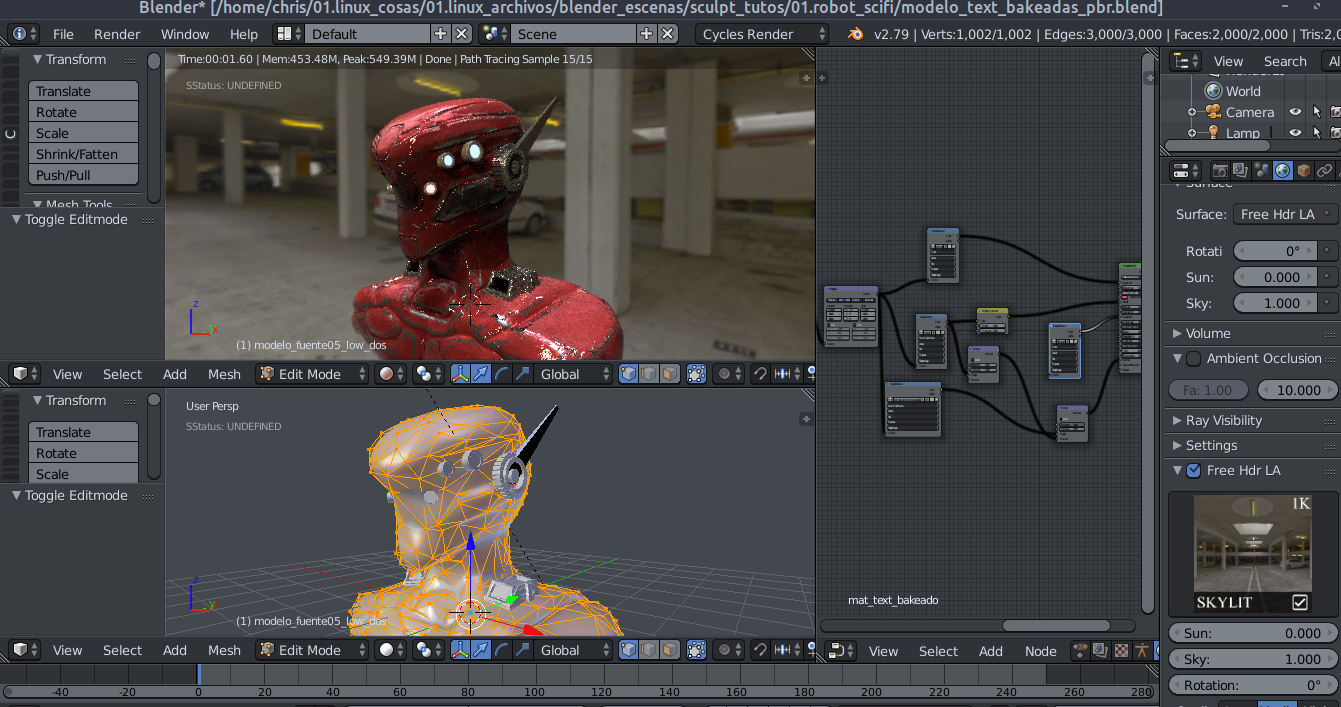This screenshot has height=707, width=1341.
Task: Click the Push/Pull button
Action: coord(83,175)
